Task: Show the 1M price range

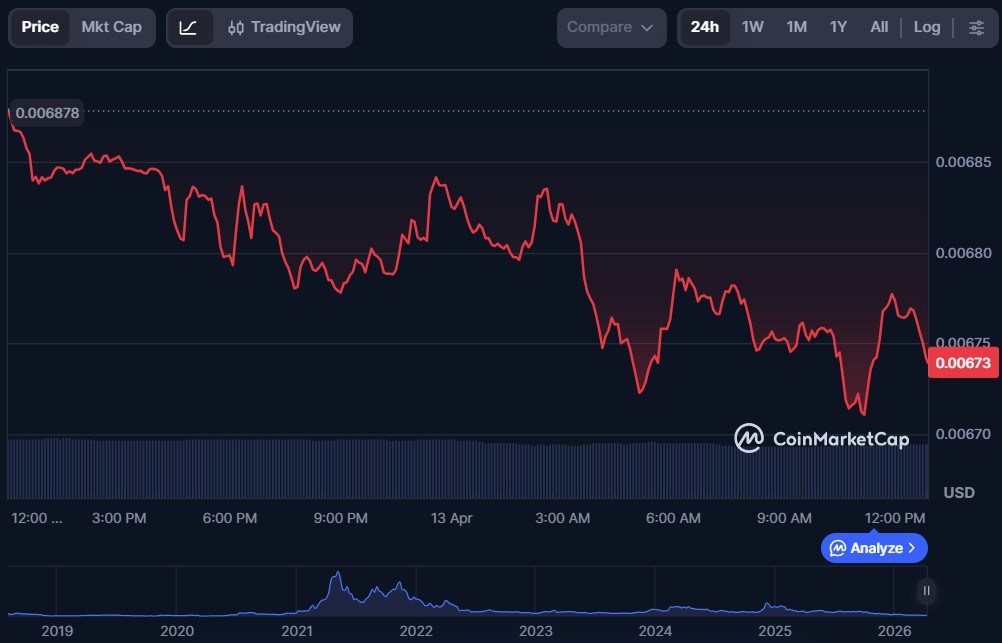Action: 796,27
